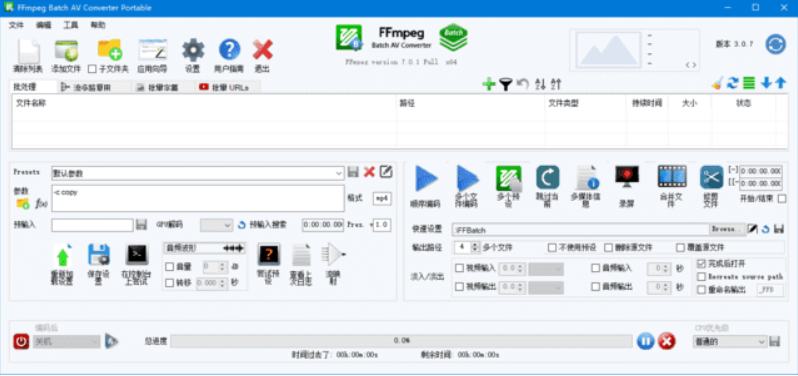
Task: Enable the overwrite source files checkbox
Action: point(680,248)
